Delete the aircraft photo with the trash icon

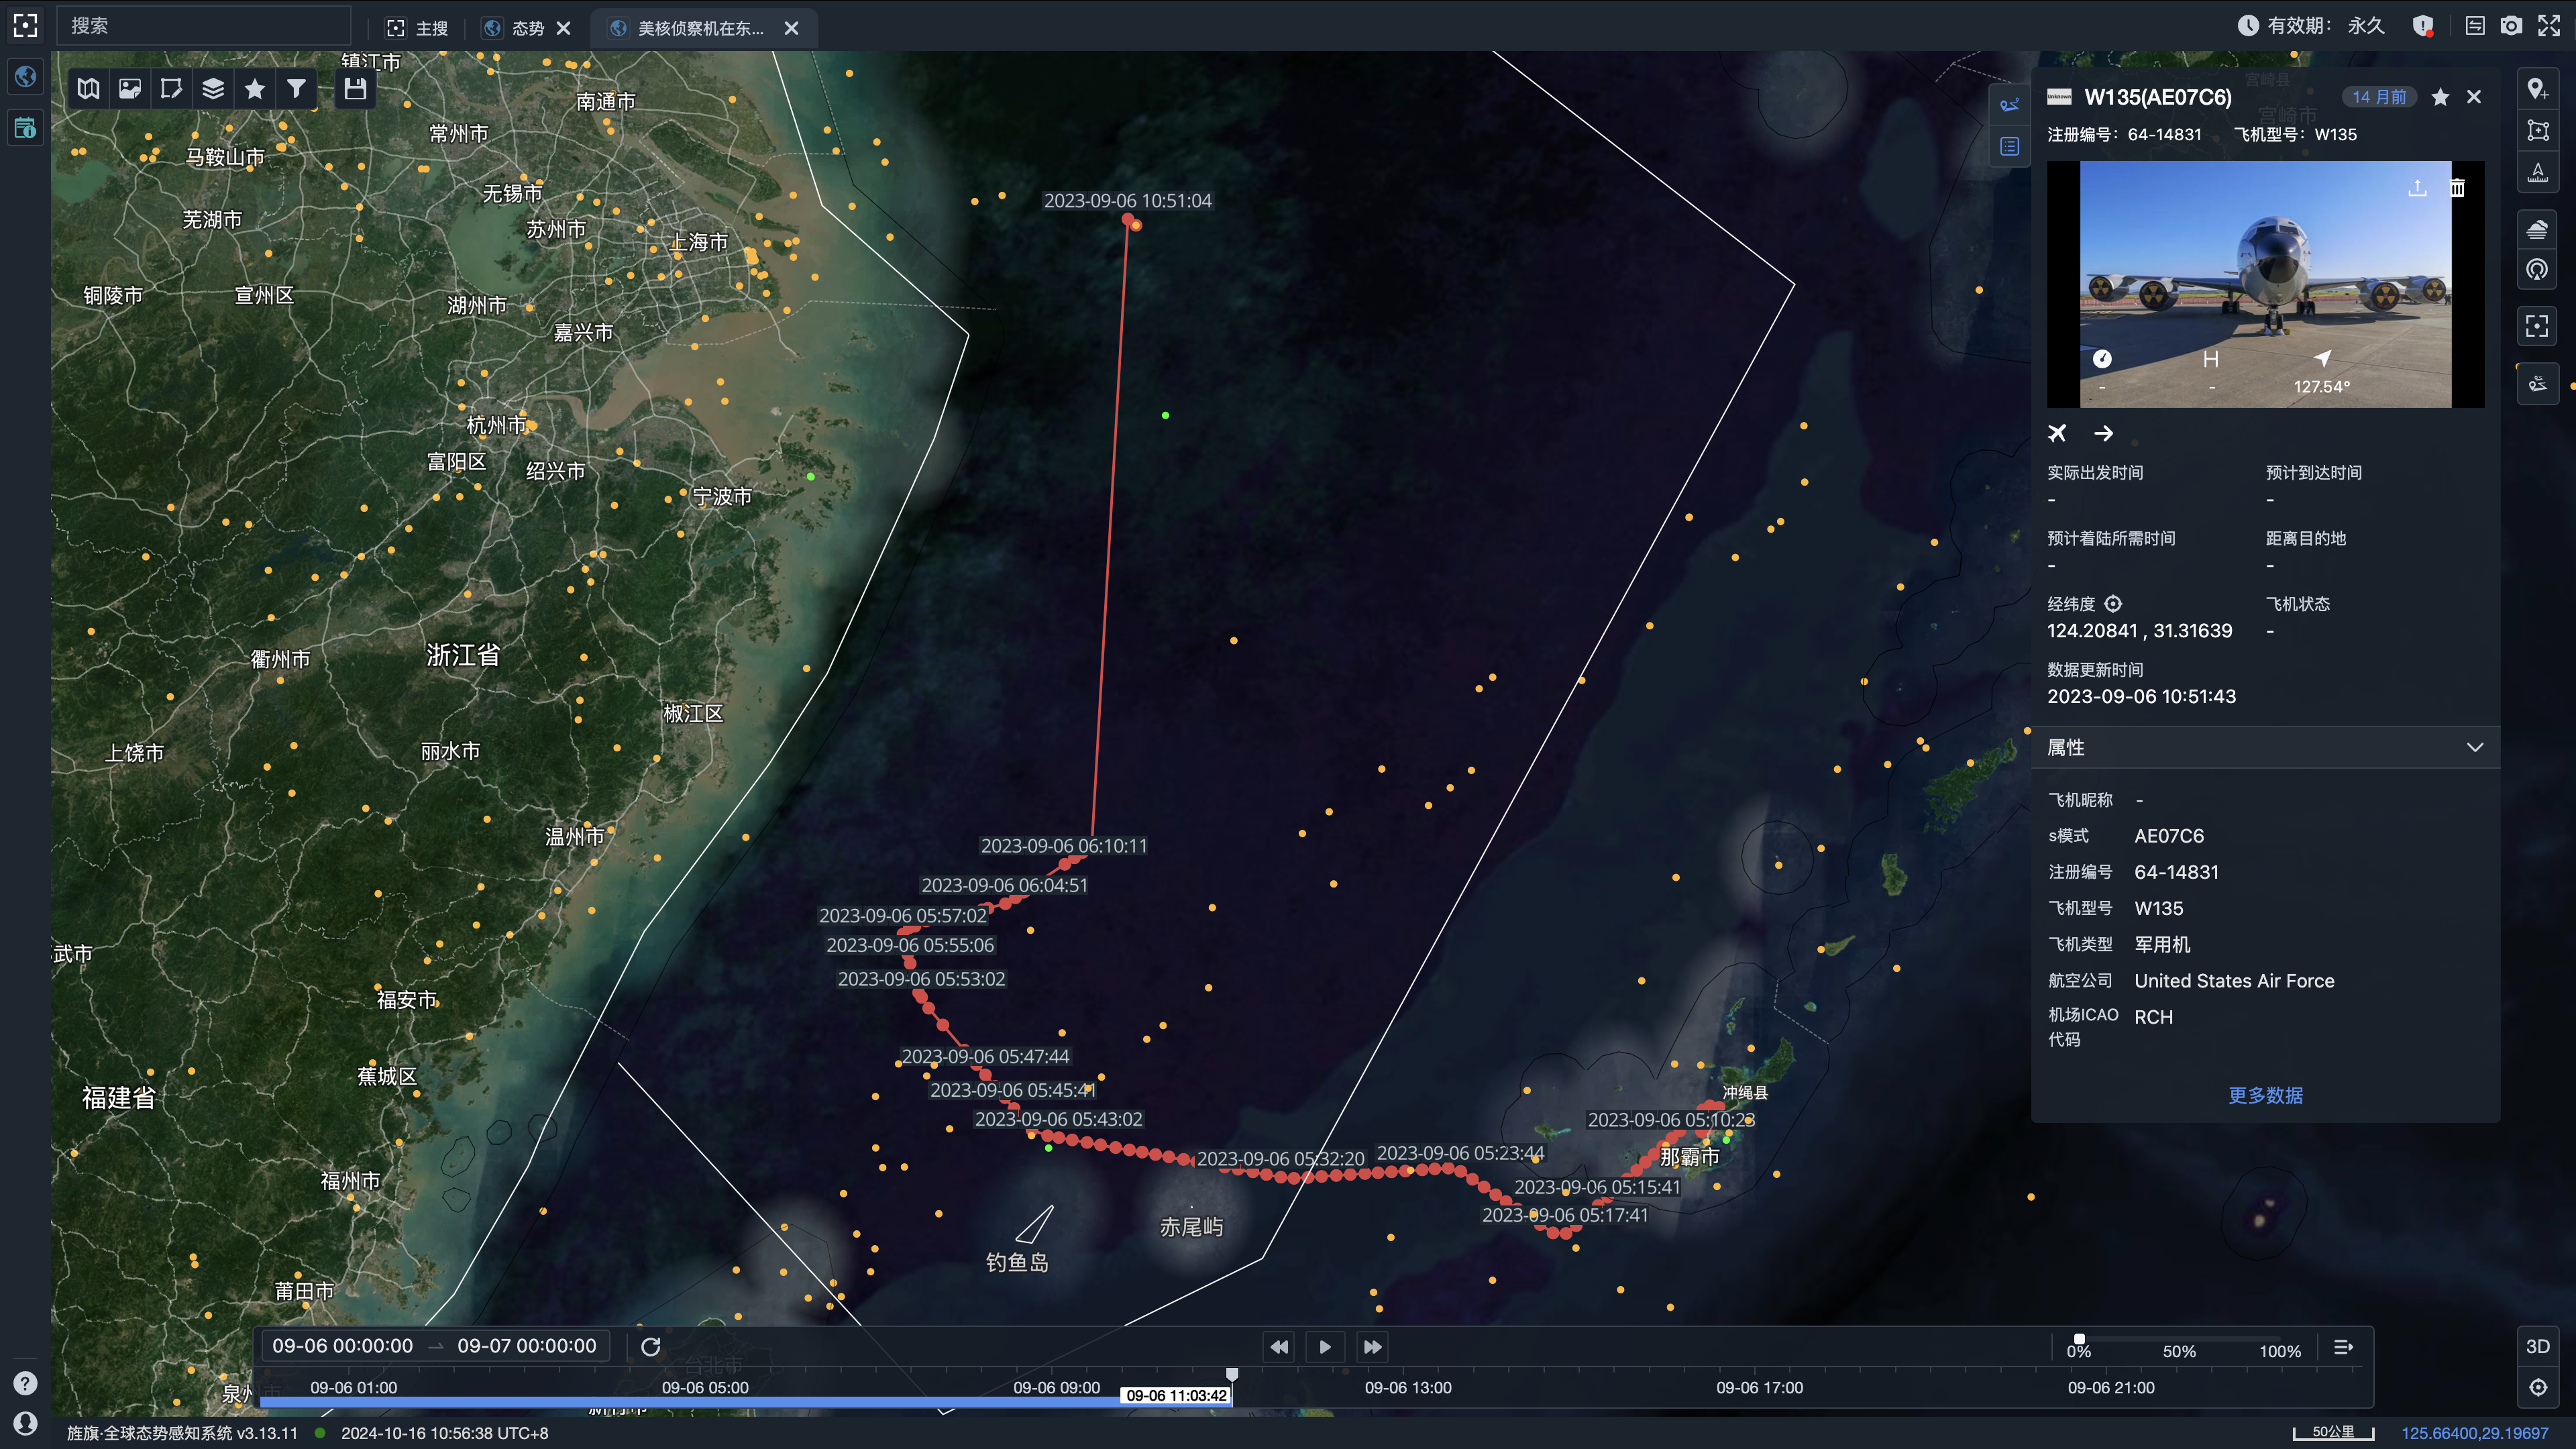point(2457,188)
